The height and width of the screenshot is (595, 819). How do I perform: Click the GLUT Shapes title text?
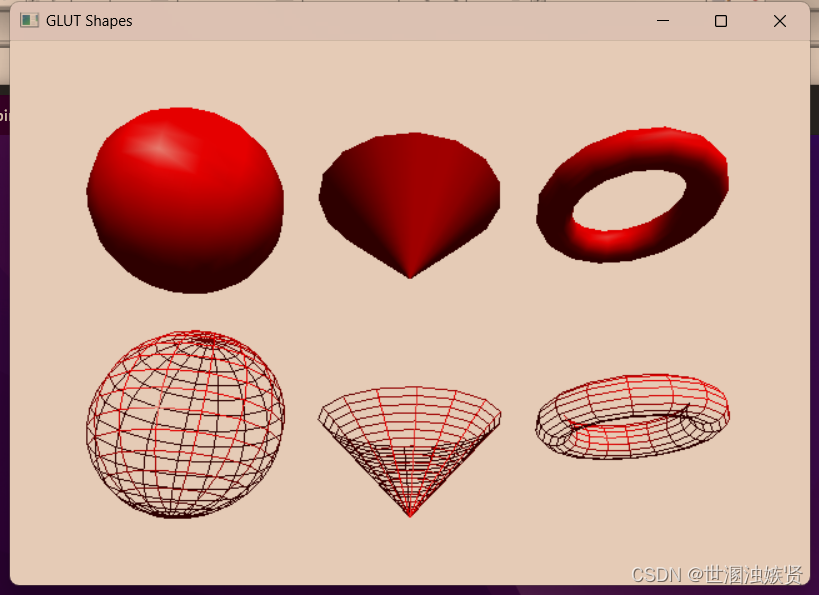tap(89, 21)
